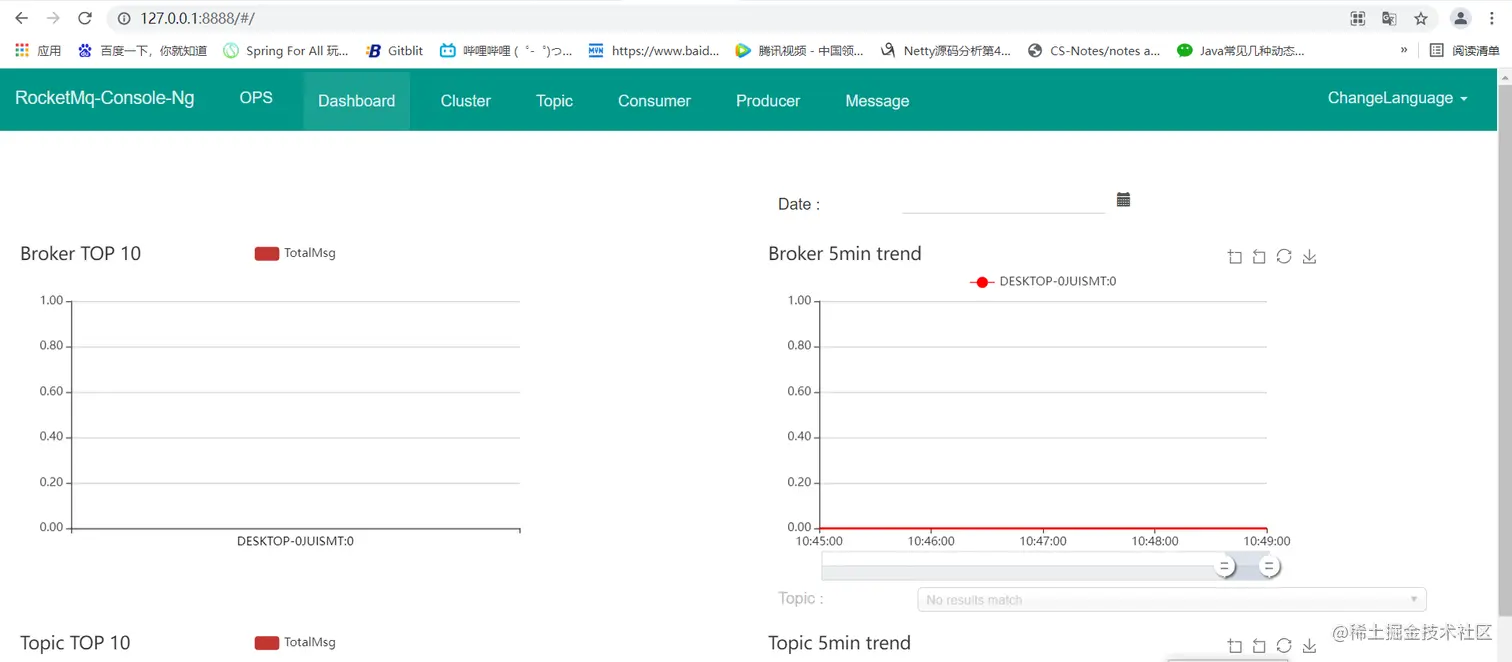Reload the page with the refresh icon
Viewport: 1512px width, 662px height.
tap(85, 18)
